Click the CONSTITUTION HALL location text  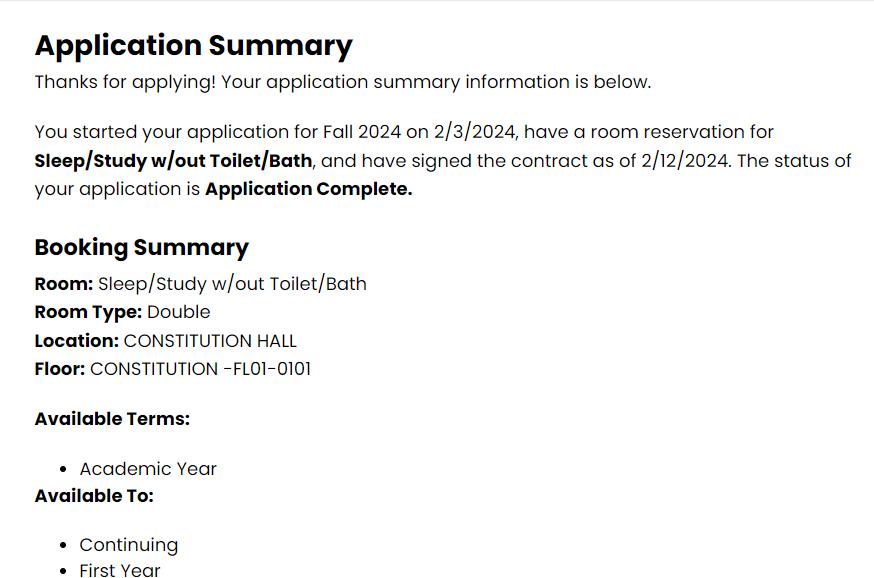point(210,341)
